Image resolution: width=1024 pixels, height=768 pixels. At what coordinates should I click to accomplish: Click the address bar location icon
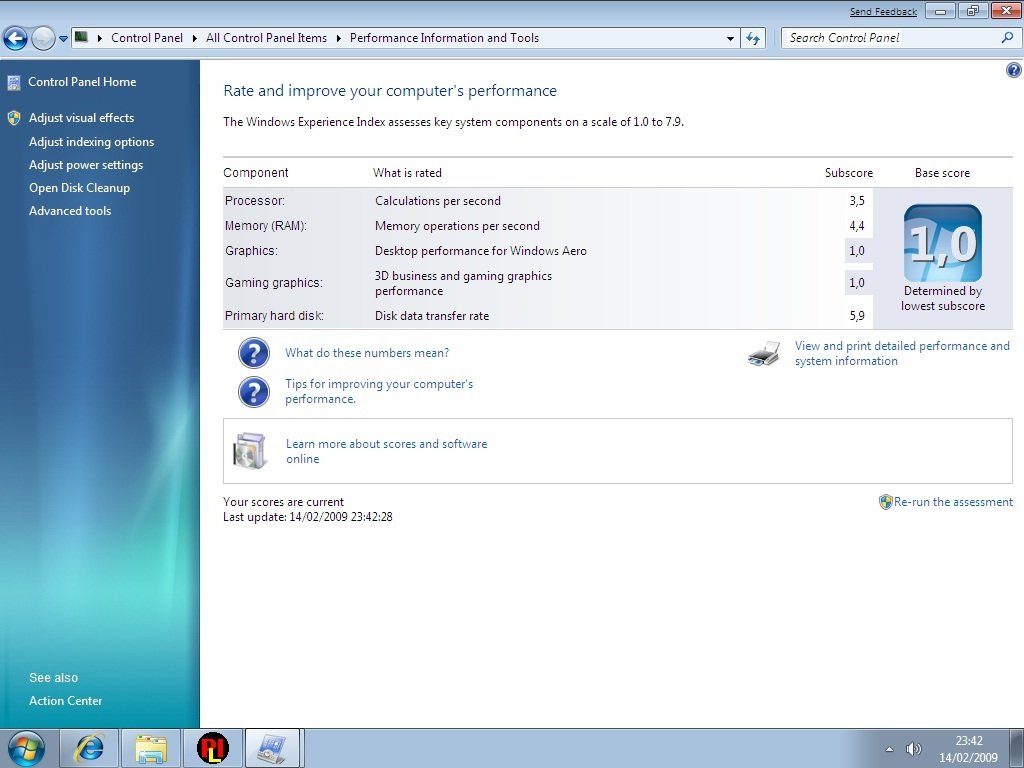tap(82, 37)
